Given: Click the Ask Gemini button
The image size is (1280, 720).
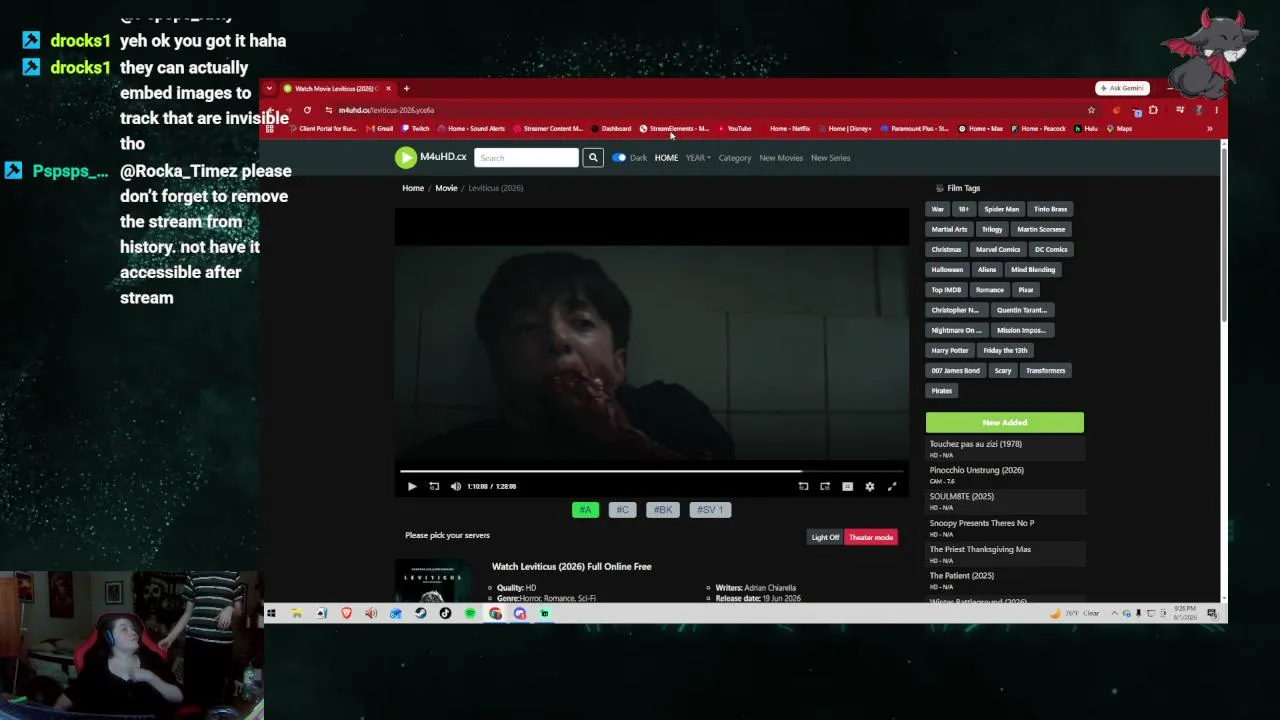Looking at the screenshot, I should coord(1122,88).
